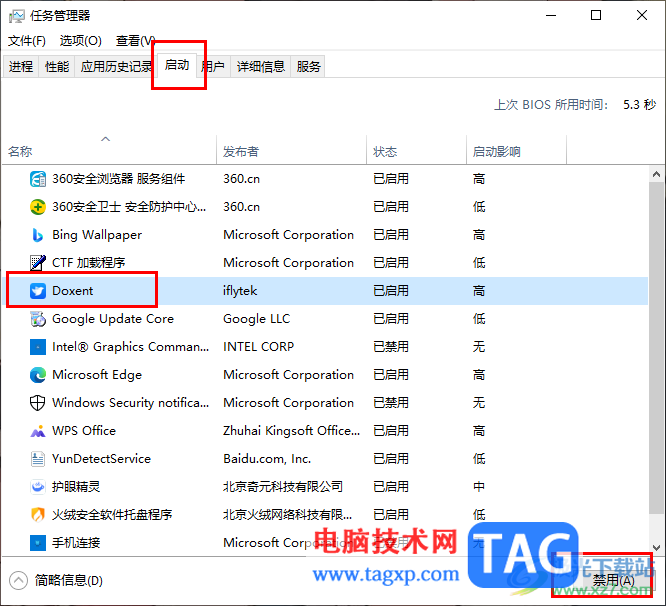Select the 启动 tab

point(177,65)
